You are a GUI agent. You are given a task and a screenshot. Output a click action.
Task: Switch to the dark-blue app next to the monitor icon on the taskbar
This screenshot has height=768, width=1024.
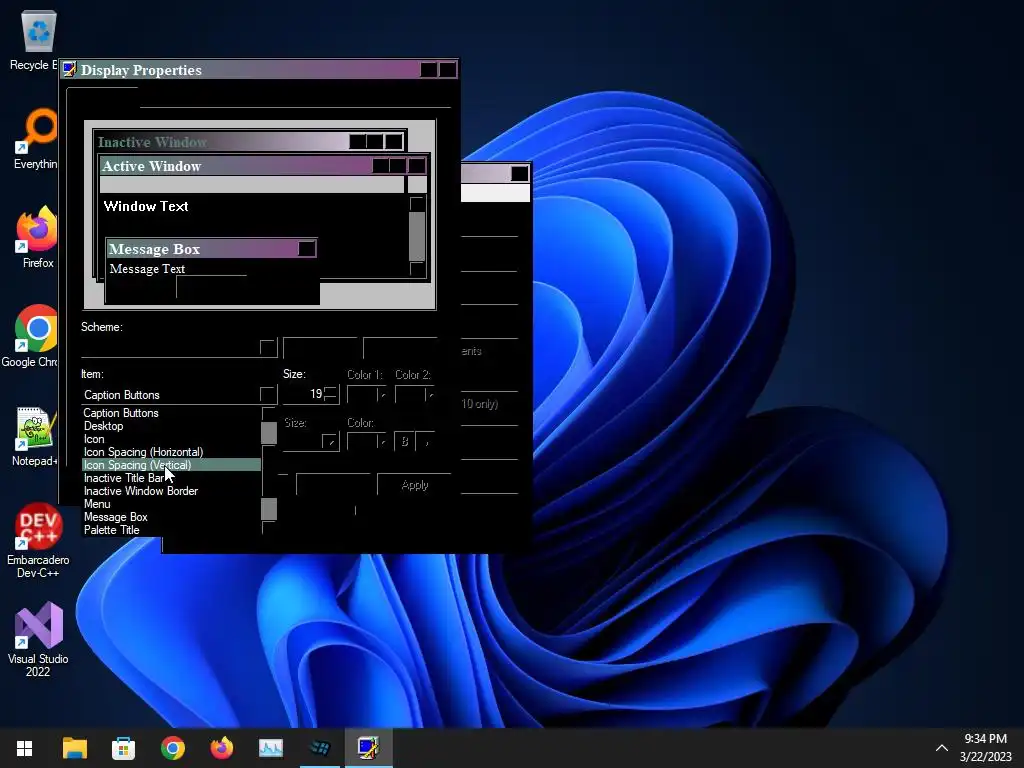pos(319,748)
